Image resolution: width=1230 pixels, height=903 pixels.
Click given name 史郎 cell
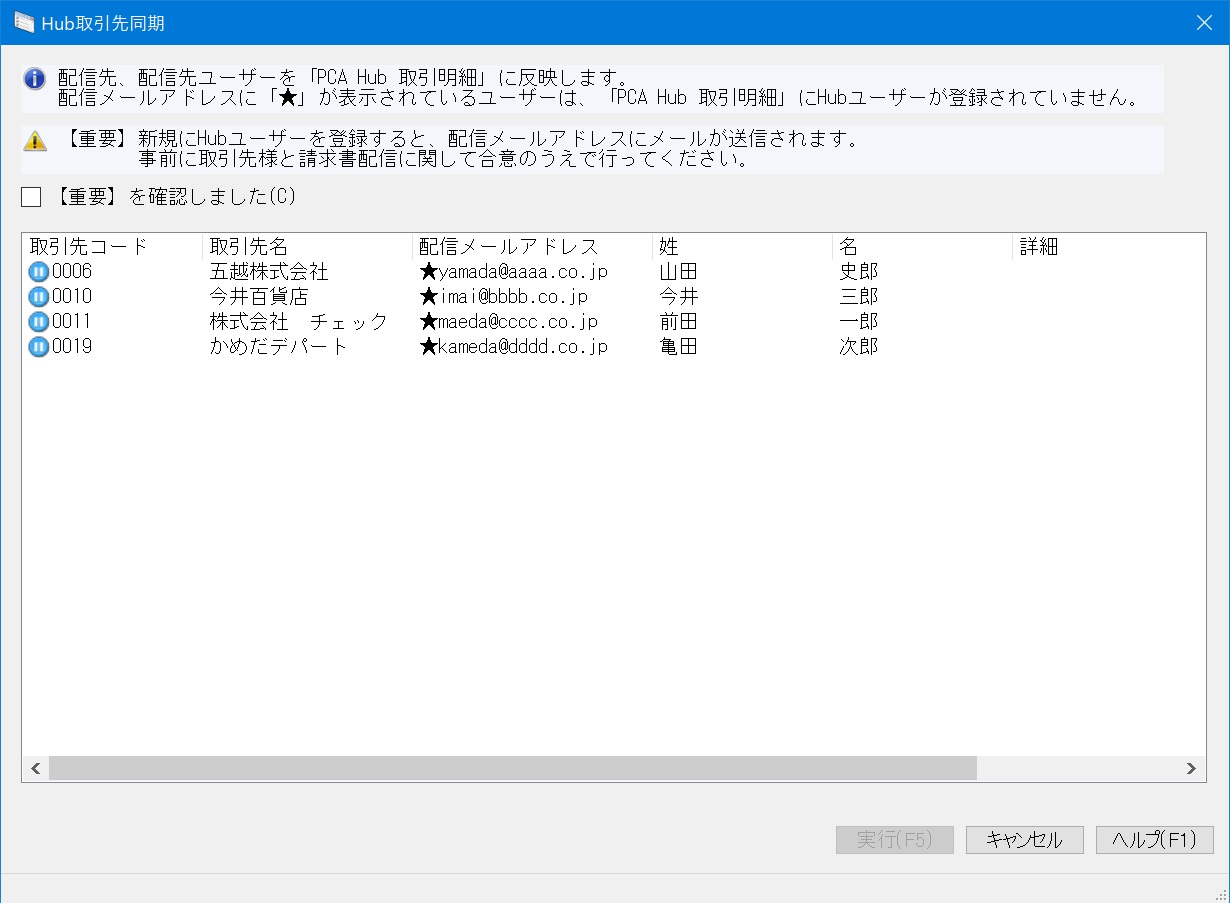pos(858,272)
